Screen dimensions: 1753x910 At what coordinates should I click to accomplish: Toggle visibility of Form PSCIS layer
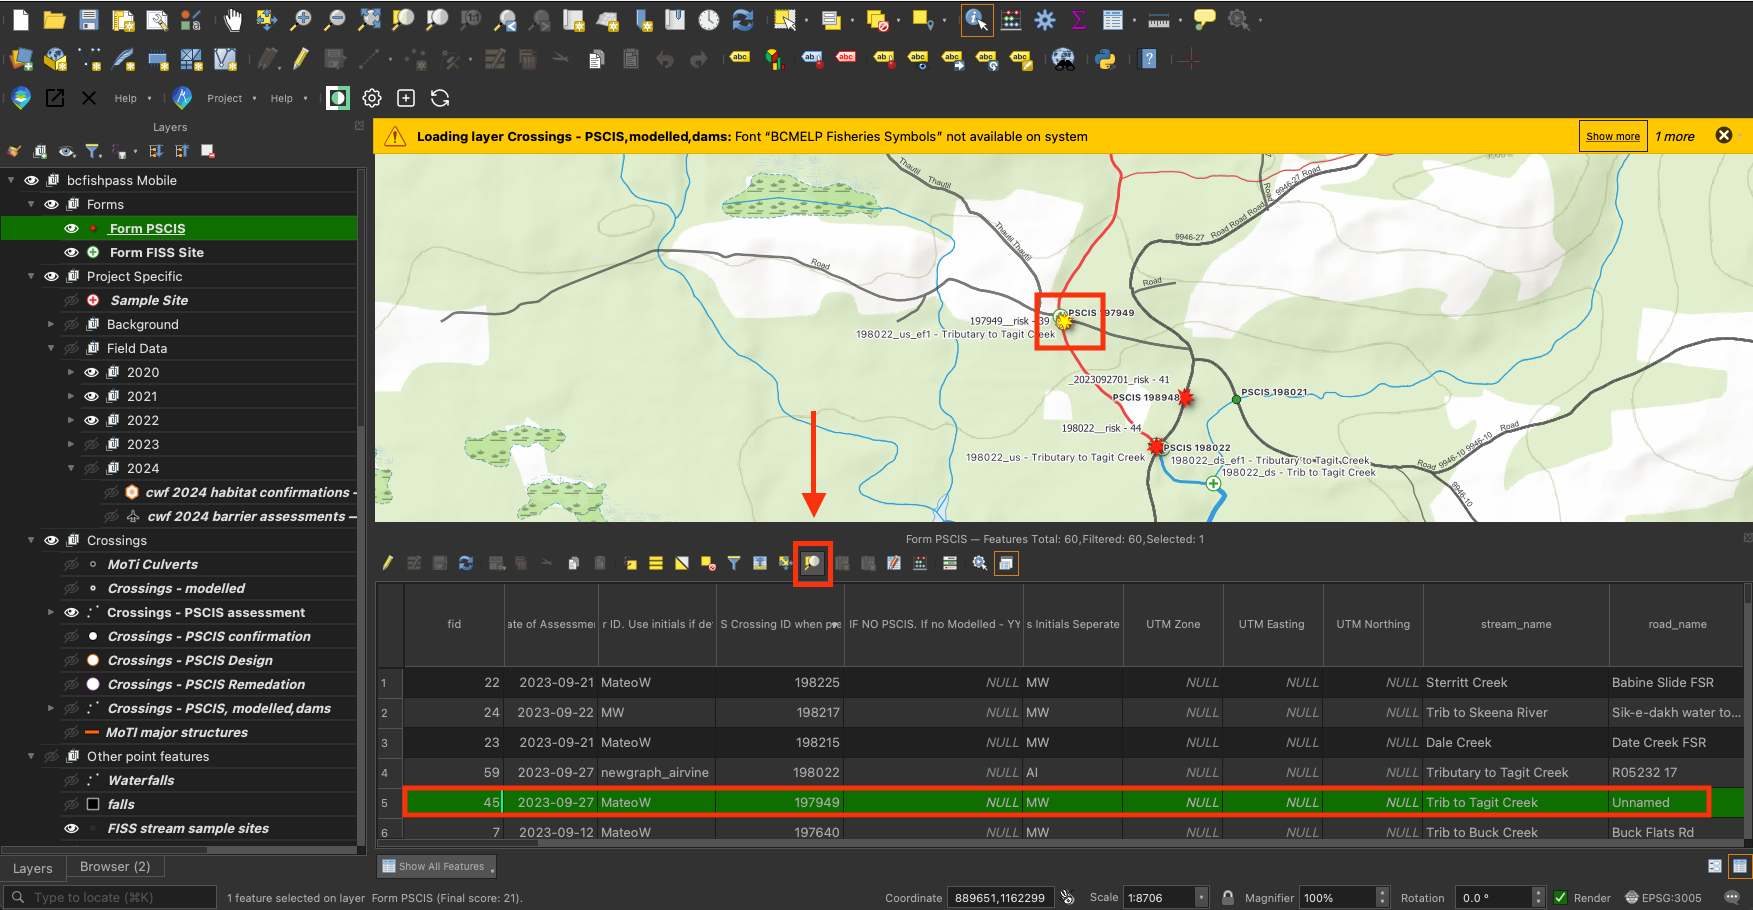tap(71, 228)
